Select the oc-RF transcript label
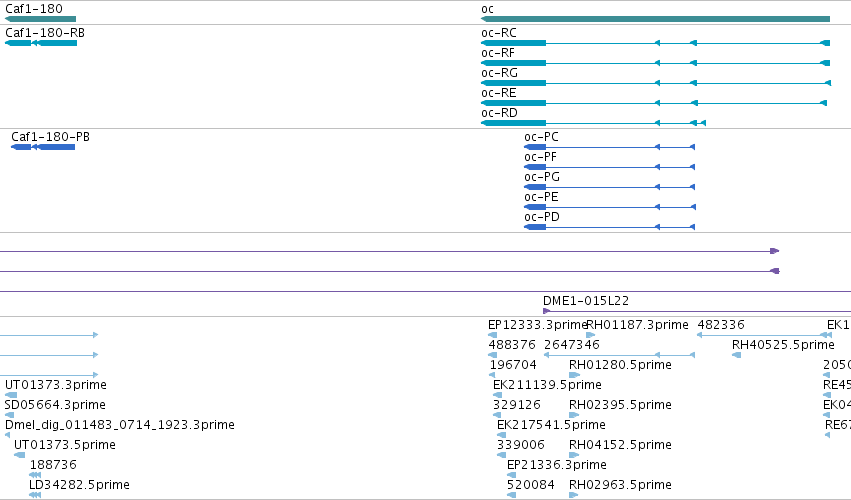This screenshot has height=500, width=851. pyautogui.click(x=498, y=53)
